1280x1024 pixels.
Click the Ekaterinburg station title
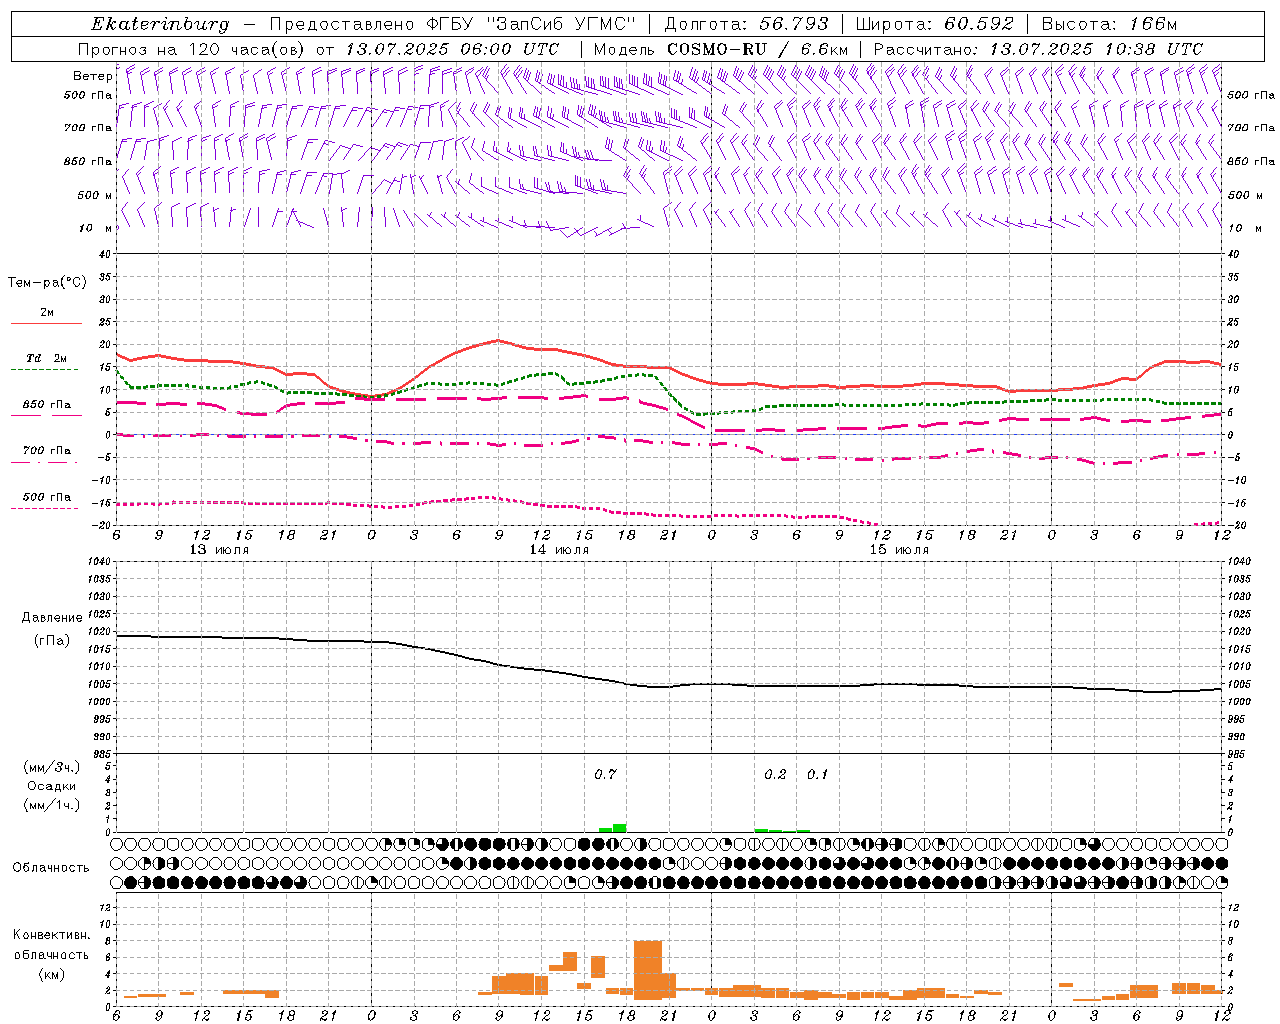coord(160,24)
